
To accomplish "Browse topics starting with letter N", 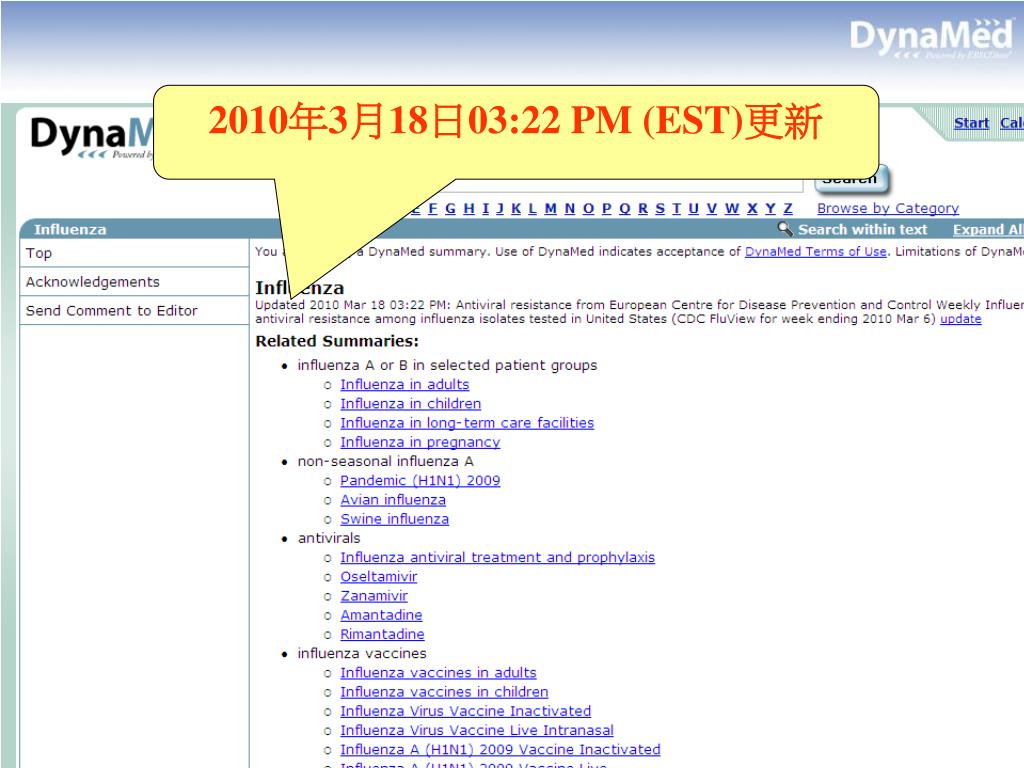I will [x=569, y=208].
